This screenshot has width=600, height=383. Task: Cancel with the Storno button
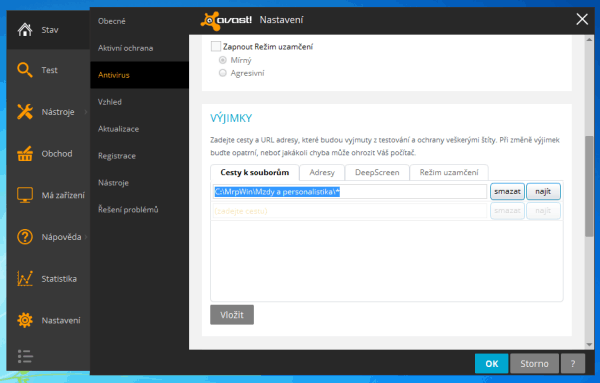534,363
